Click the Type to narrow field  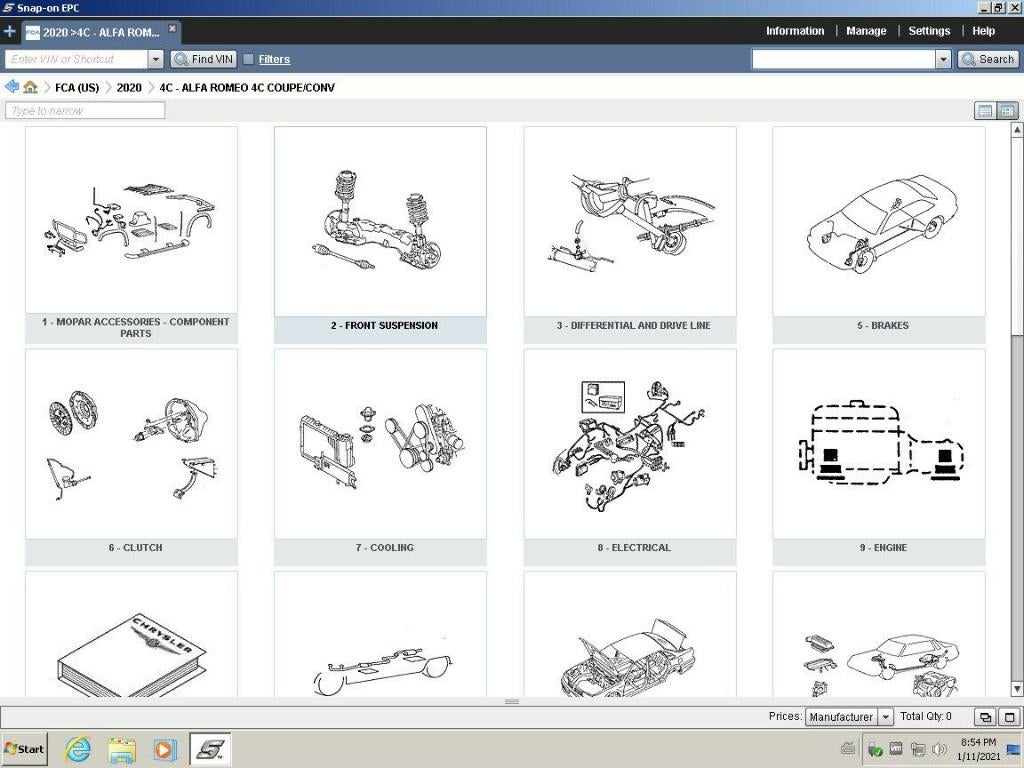click(x=85, y=111)
